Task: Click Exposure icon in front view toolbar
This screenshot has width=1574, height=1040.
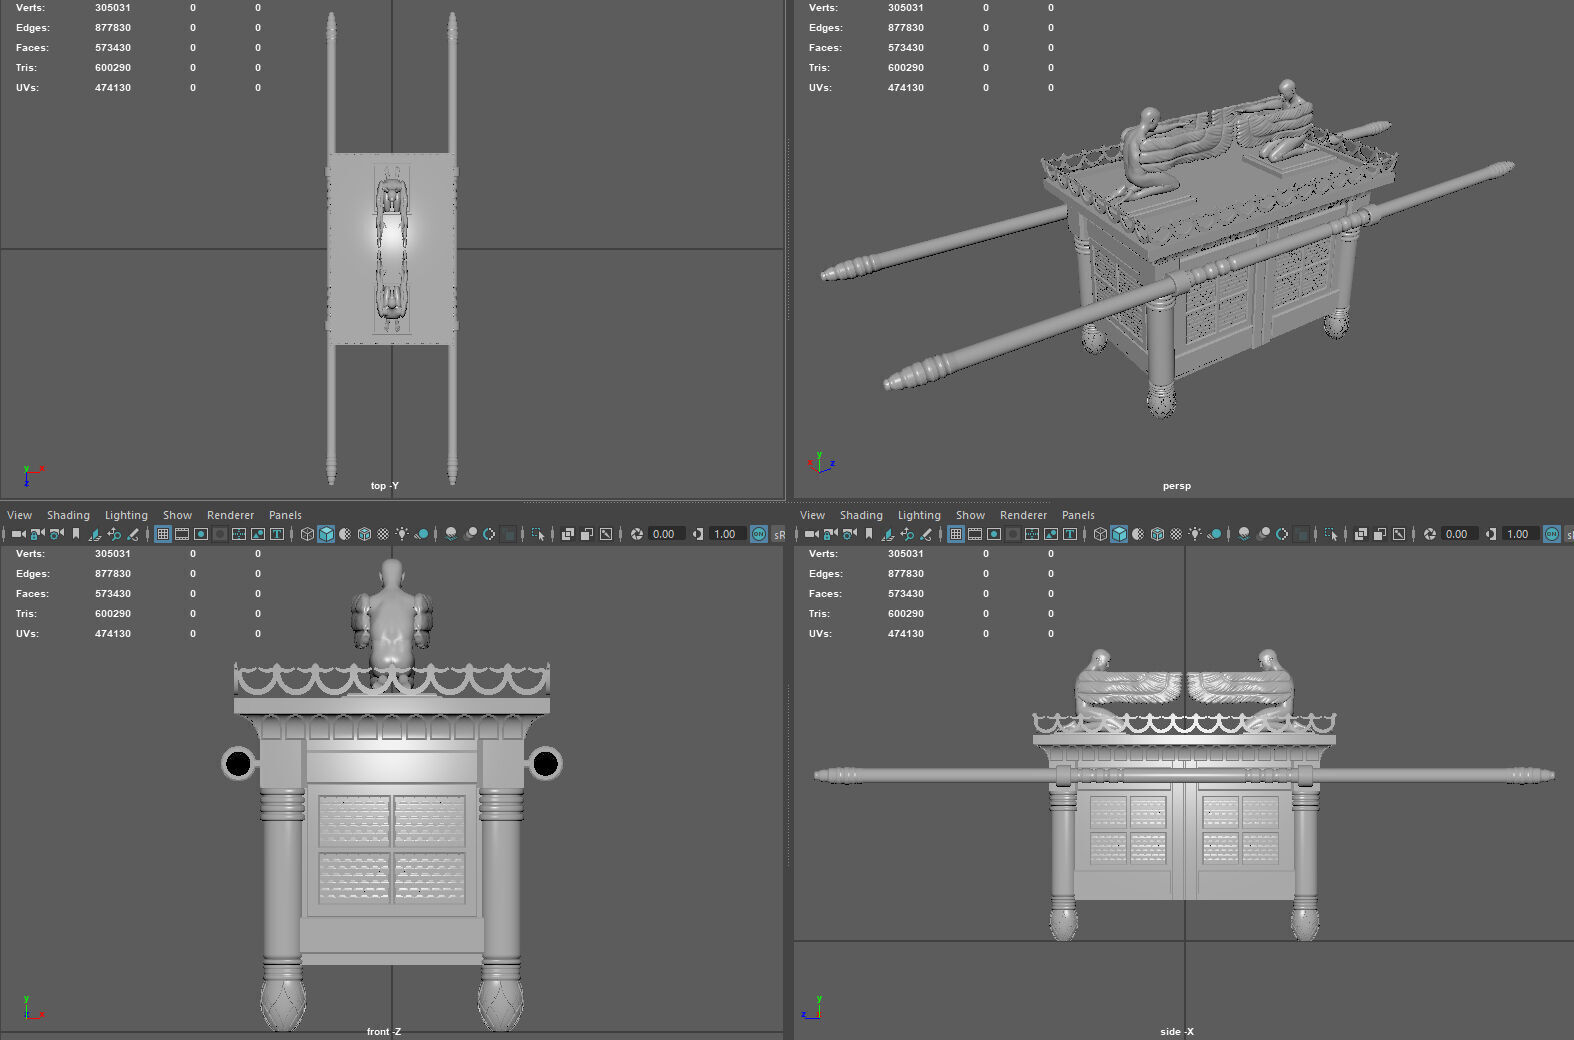Action: click(x=637, y=534)
